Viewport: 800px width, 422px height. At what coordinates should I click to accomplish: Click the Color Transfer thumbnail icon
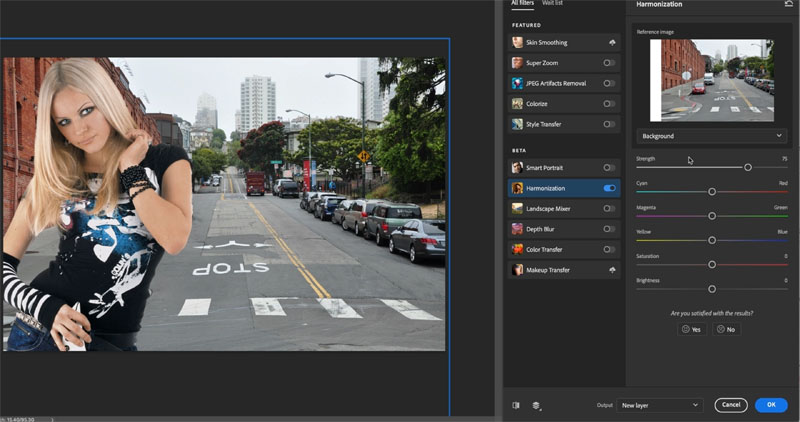pos(517,250)
